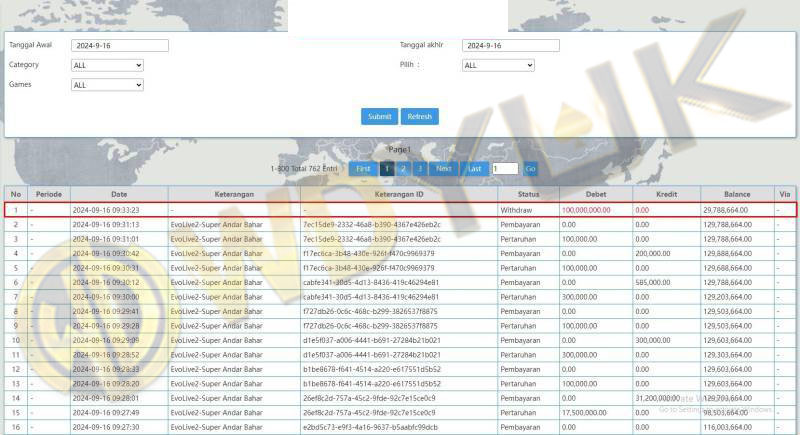Go to the Next page
This screenshot has width=800, height=435.
(444, 169)
